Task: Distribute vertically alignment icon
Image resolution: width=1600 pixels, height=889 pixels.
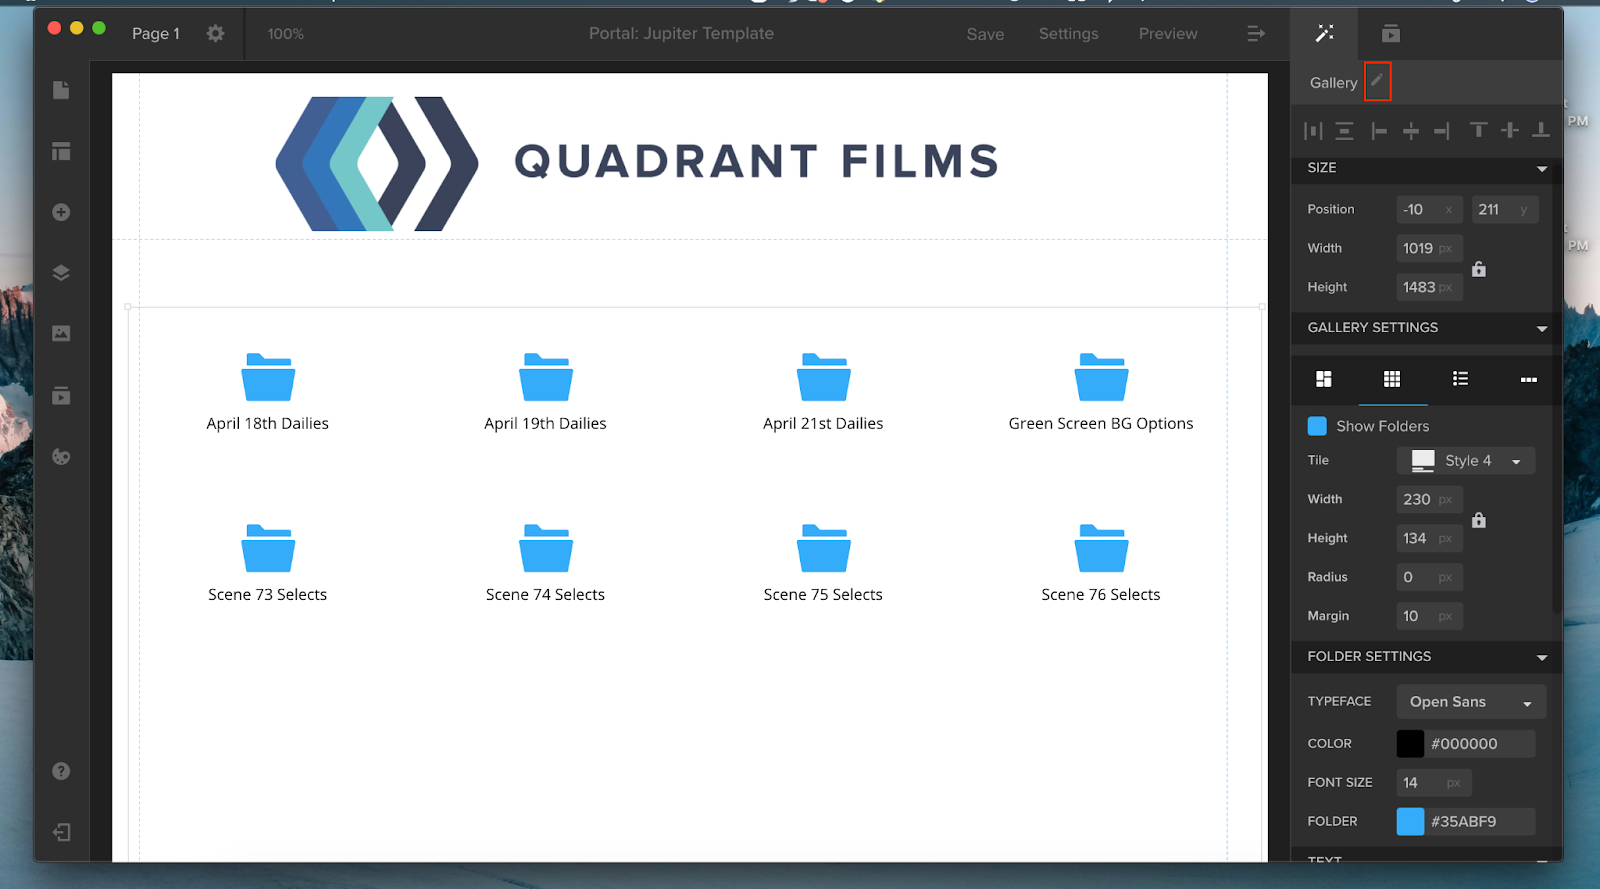Action: (1344, 130)
